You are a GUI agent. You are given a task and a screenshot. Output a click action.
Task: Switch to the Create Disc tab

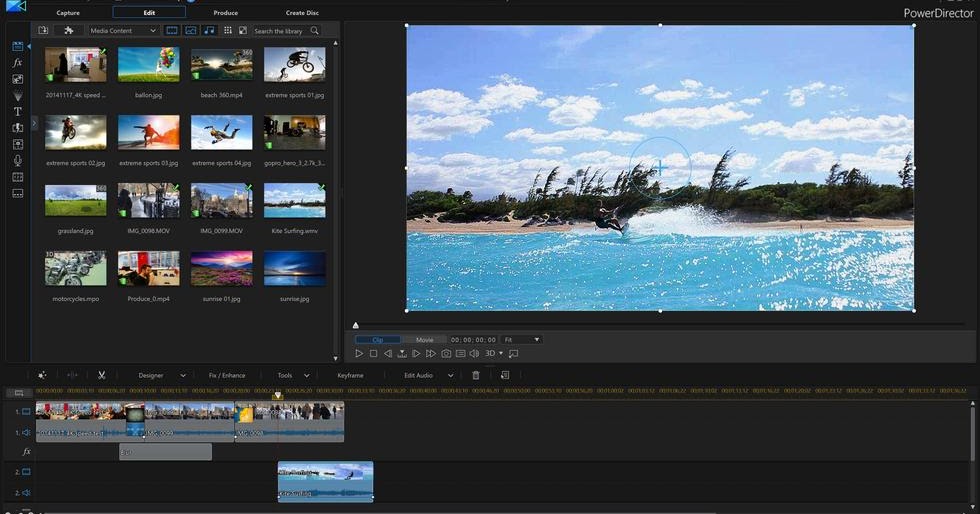click(x=302, y=13)
